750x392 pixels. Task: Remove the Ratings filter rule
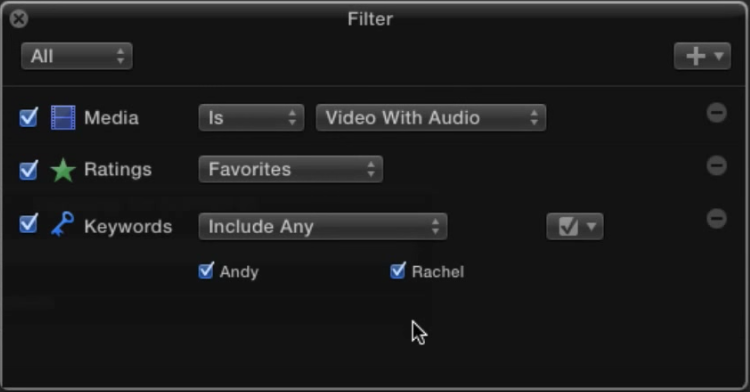click(717, 166)
